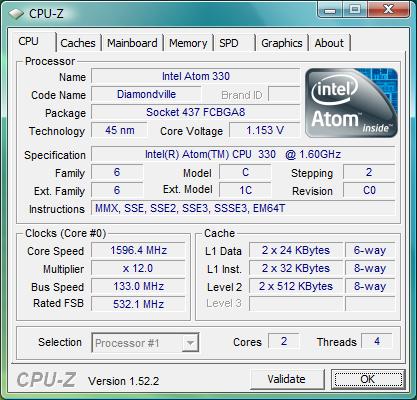Open the Mainboard tab

132,43
